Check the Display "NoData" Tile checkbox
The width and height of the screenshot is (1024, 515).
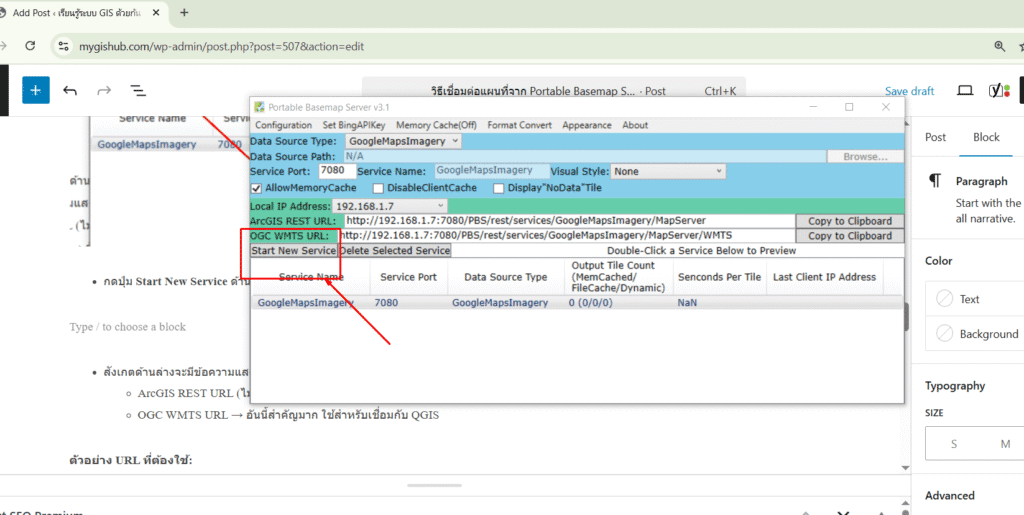pos(499,188)
